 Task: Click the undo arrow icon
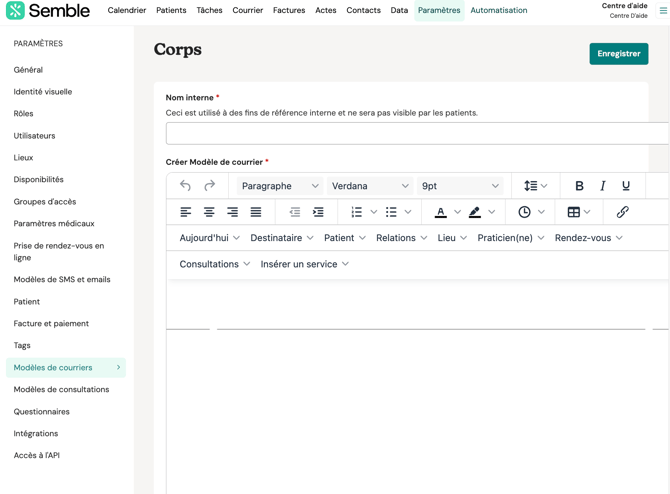(185, 186)
